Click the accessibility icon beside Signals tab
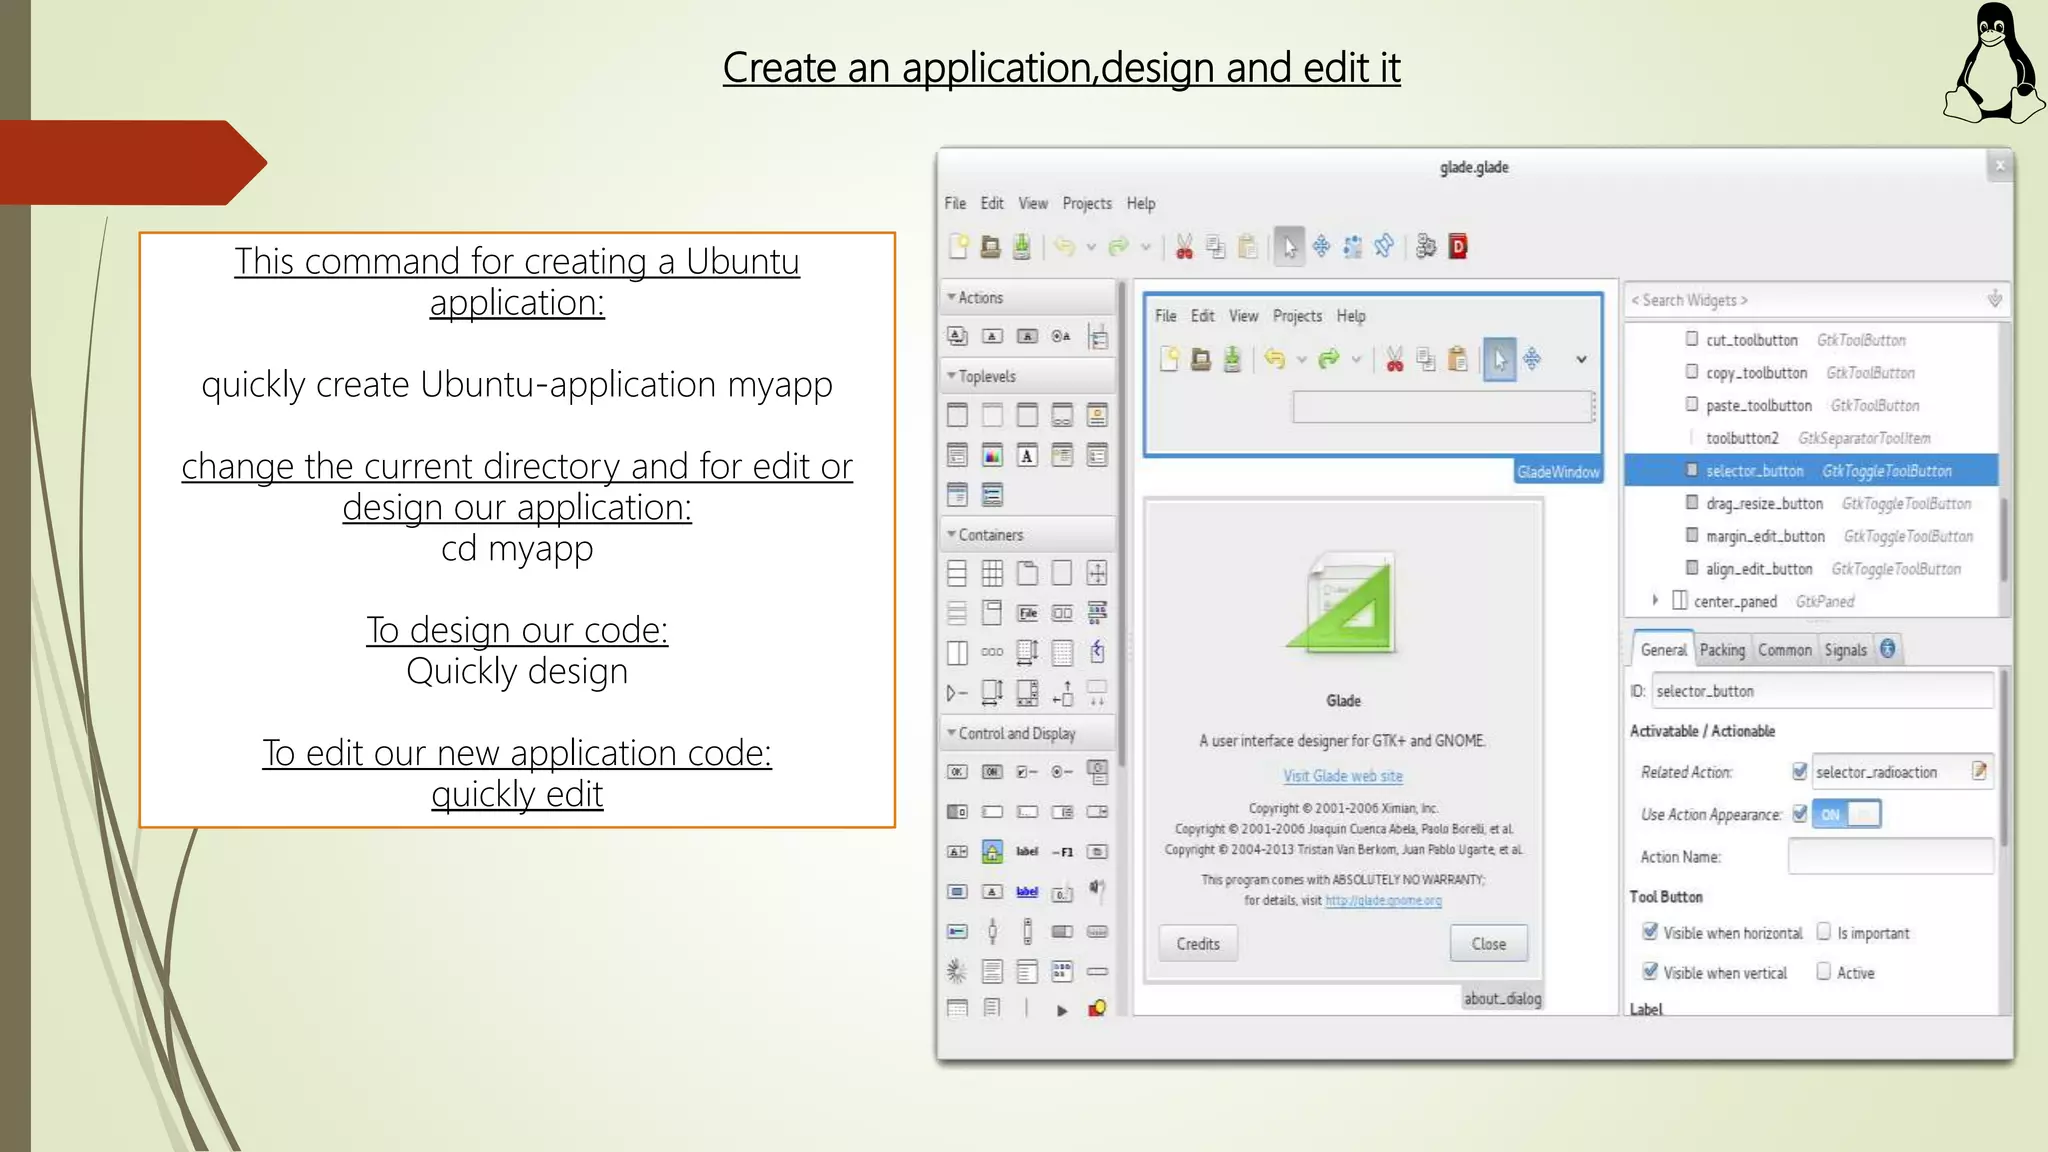This screenshot has width=2048, height=1152. (x=1887, y=649)
